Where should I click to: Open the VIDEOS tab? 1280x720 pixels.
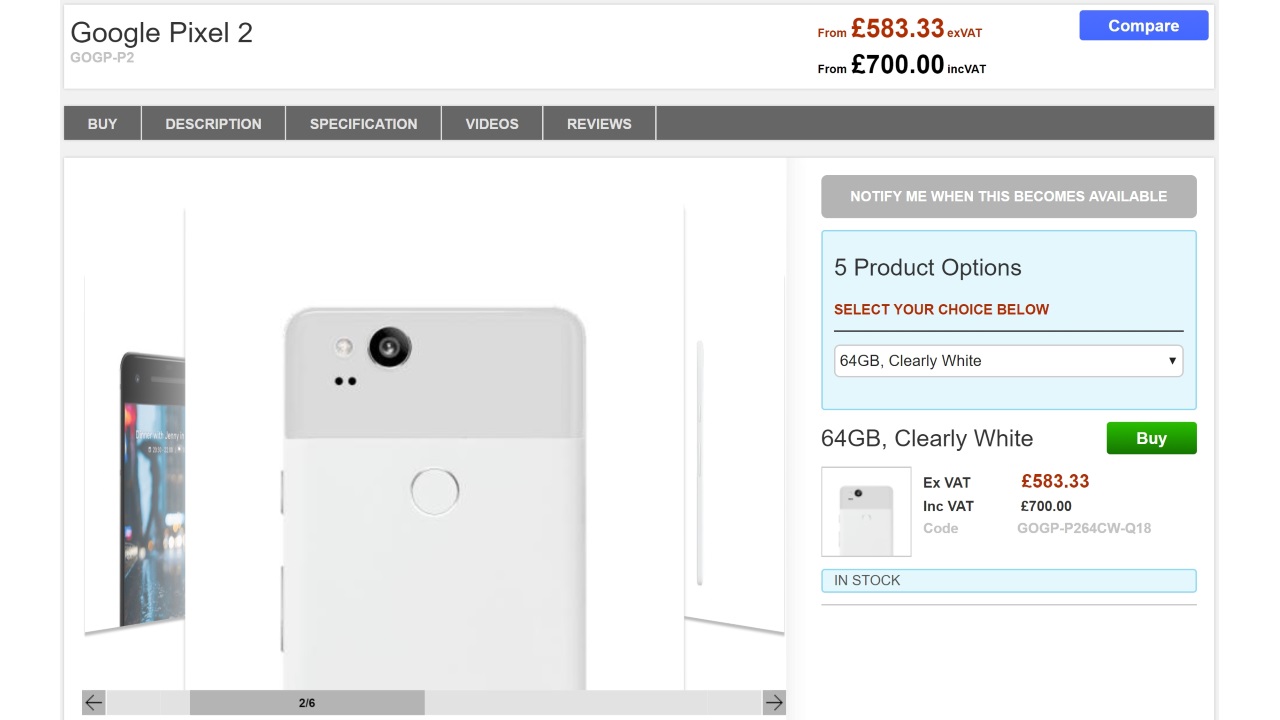(492, 124)
